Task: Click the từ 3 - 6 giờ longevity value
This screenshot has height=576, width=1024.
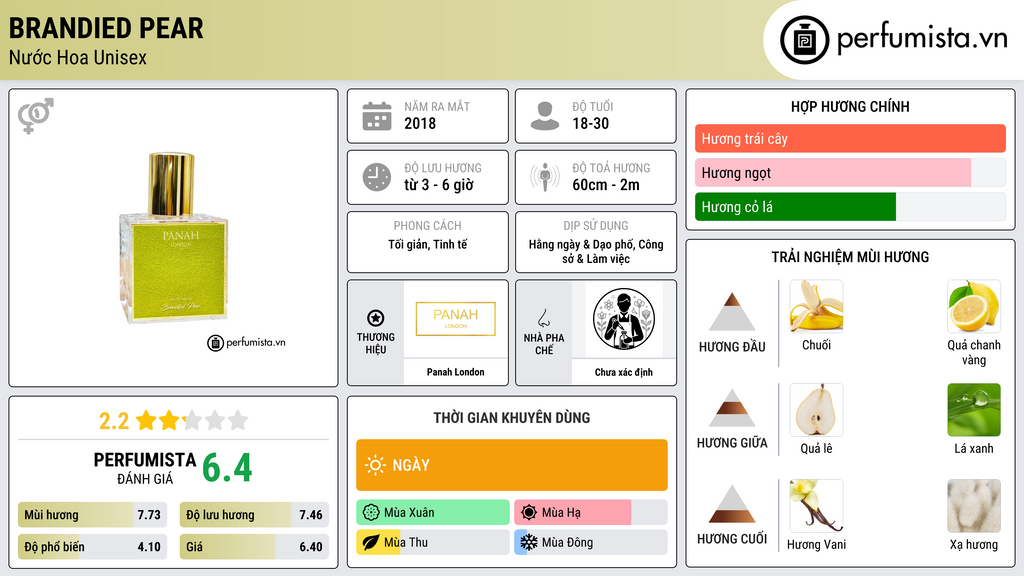Action: tap(439, 185)
